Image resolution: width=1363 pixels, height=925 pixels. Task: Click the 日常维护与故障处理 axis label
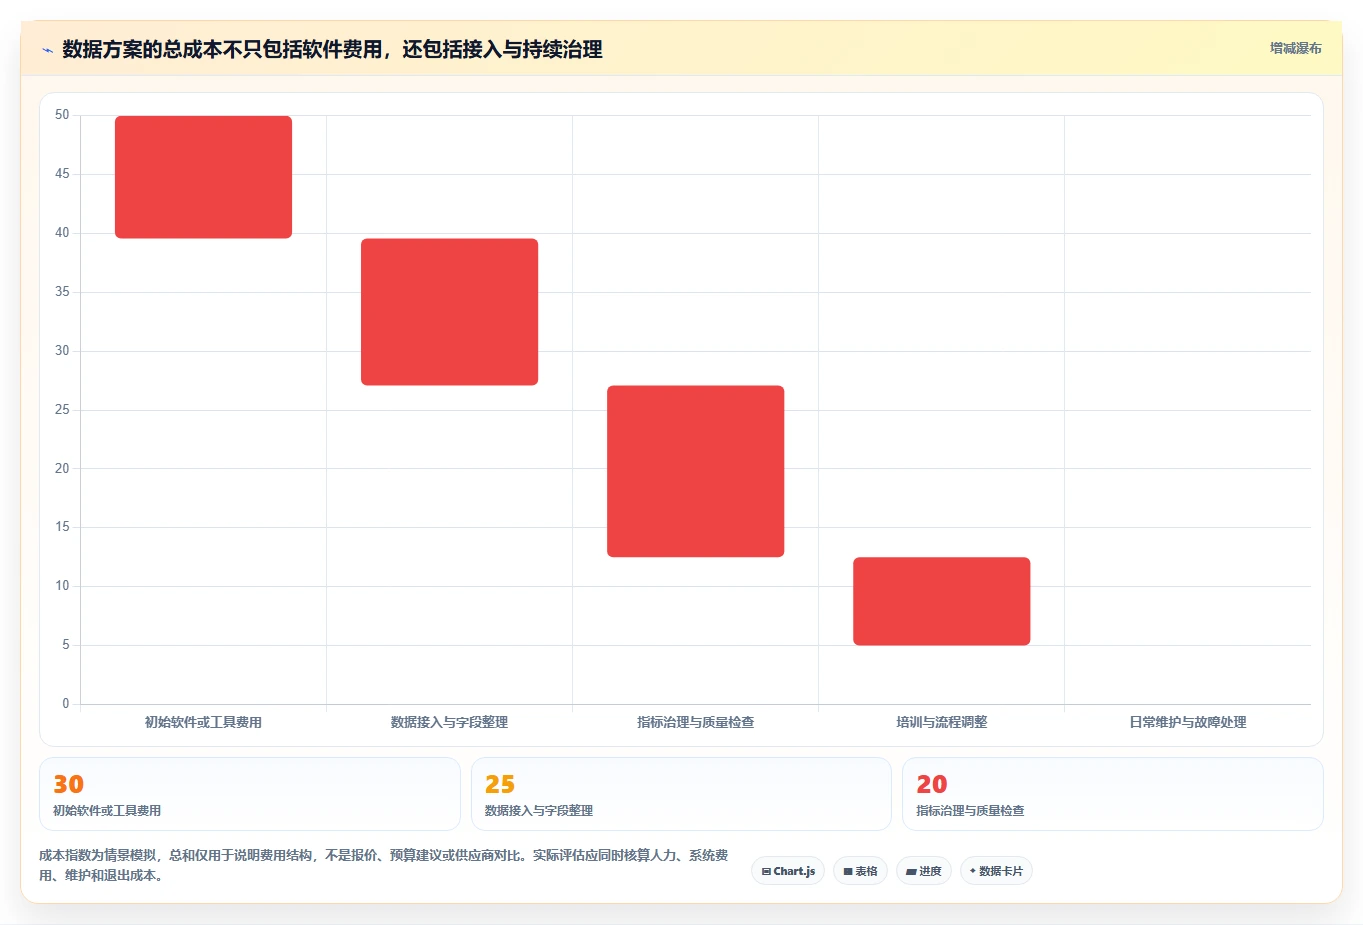(1187, 722)
